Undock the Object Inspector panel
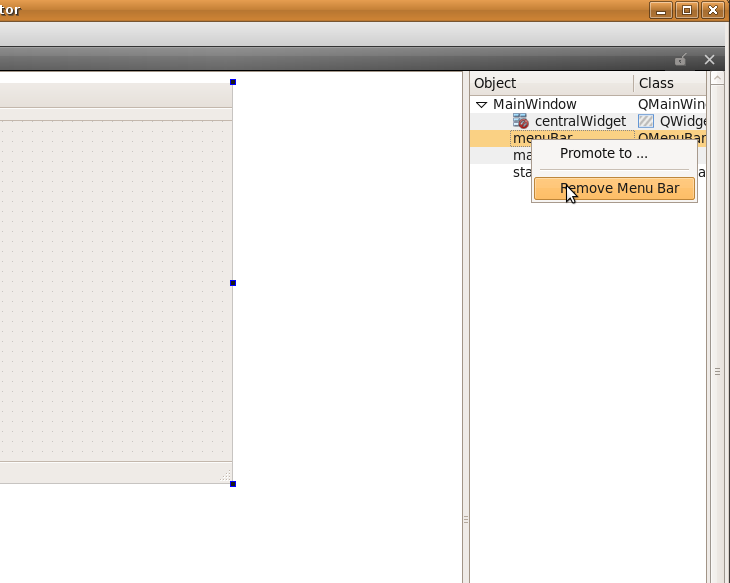Viewport: 730px width, 583px height. (681, 60)
